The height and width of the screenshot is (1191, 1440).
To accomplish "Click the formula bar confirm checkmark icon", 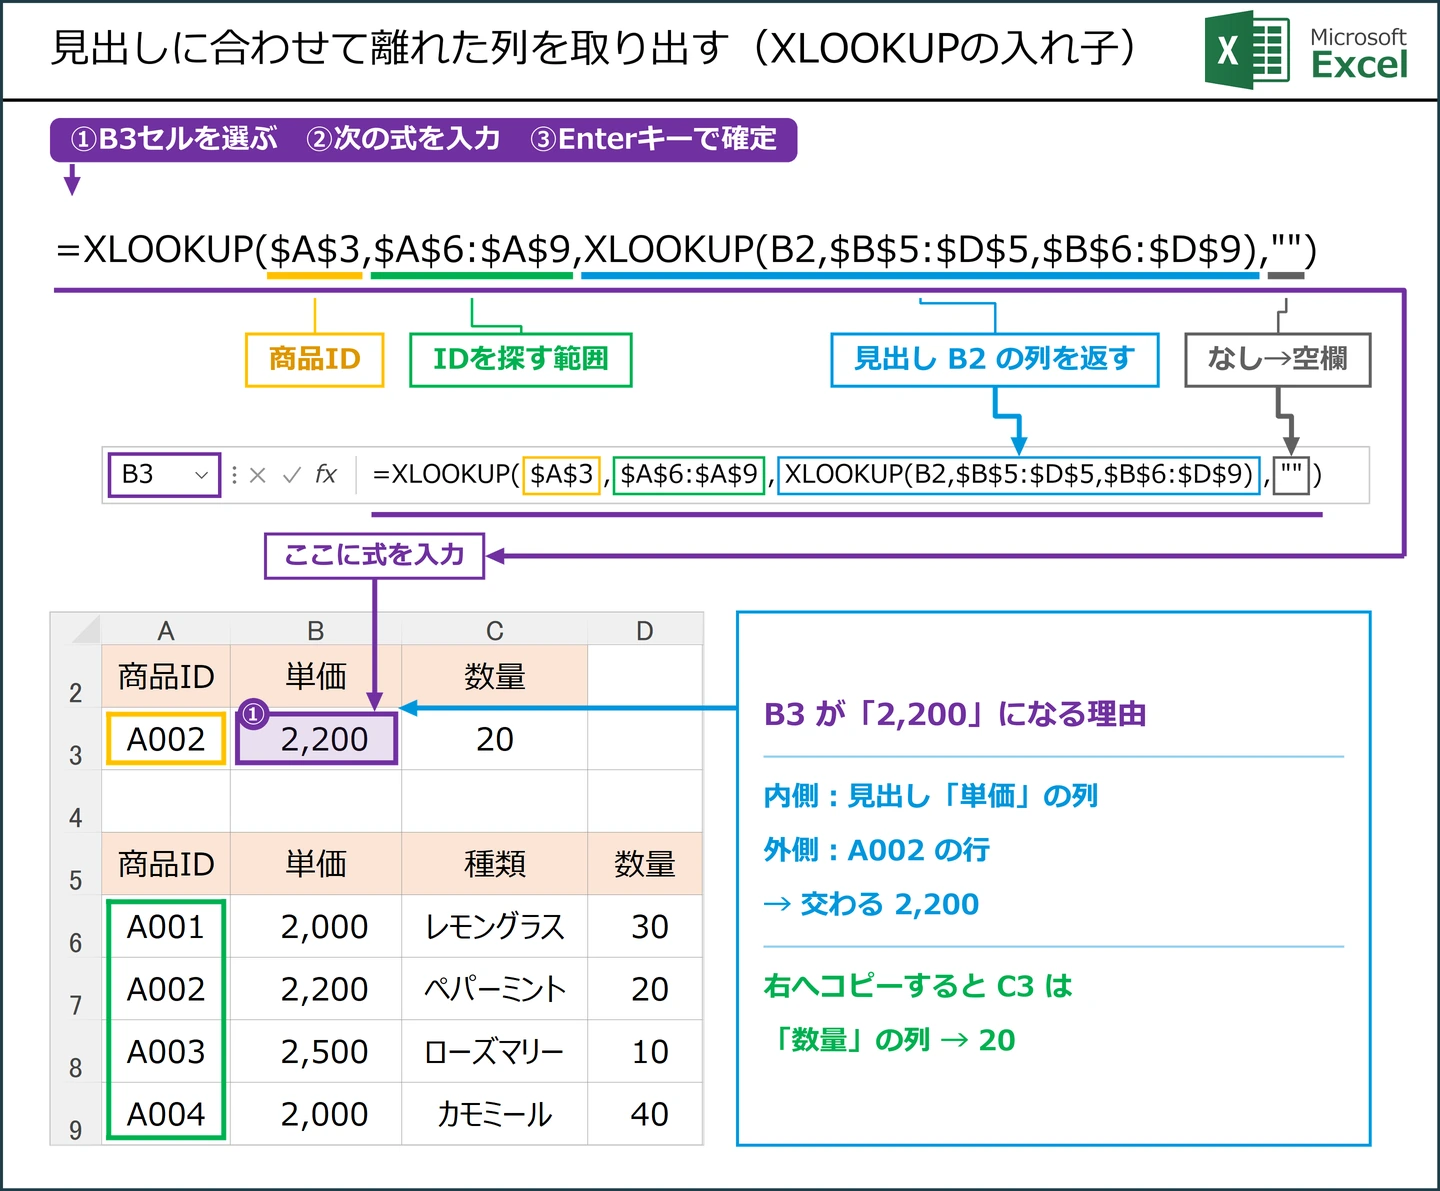I will (292, 475).
